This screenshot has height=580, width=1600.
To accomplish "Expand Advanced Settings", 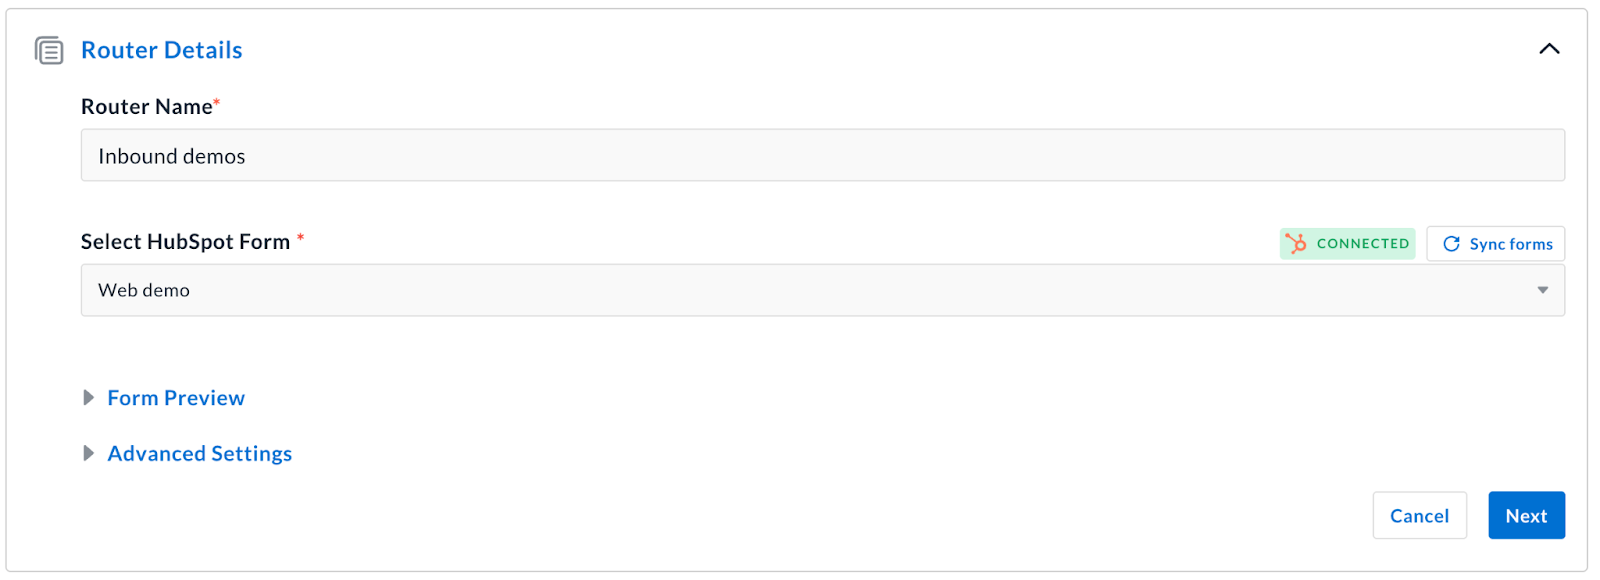I will [x=199, y=453].
